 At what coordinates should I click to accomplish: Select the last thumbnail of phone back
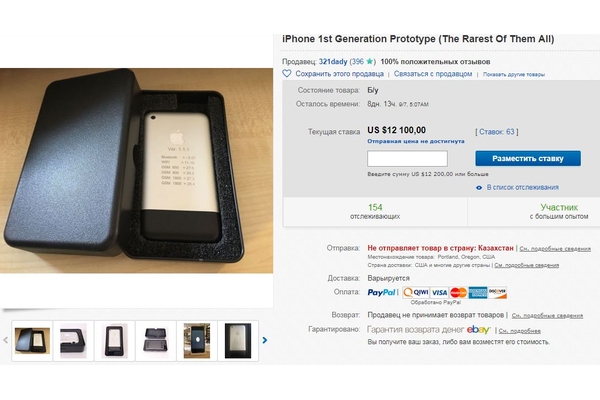point(238,341)
